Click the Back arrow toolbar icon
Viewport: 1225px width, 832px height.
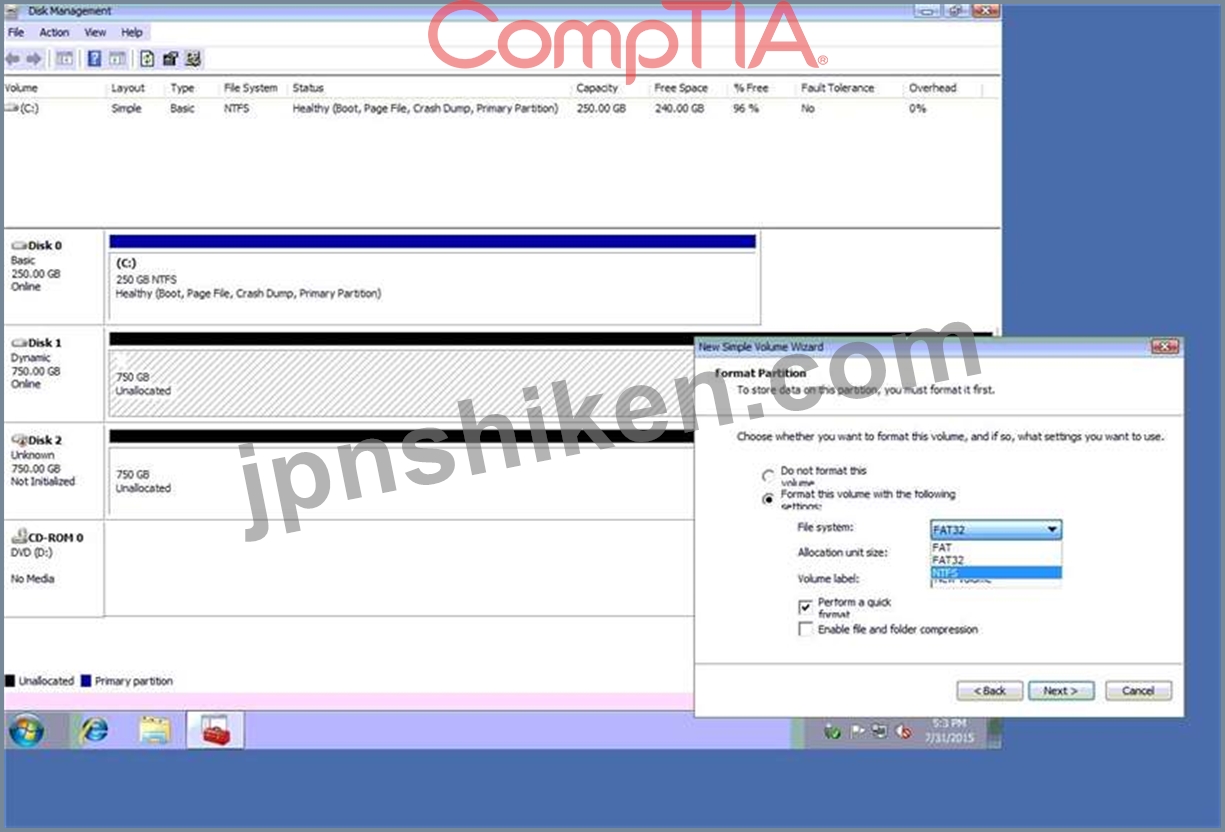14,59
